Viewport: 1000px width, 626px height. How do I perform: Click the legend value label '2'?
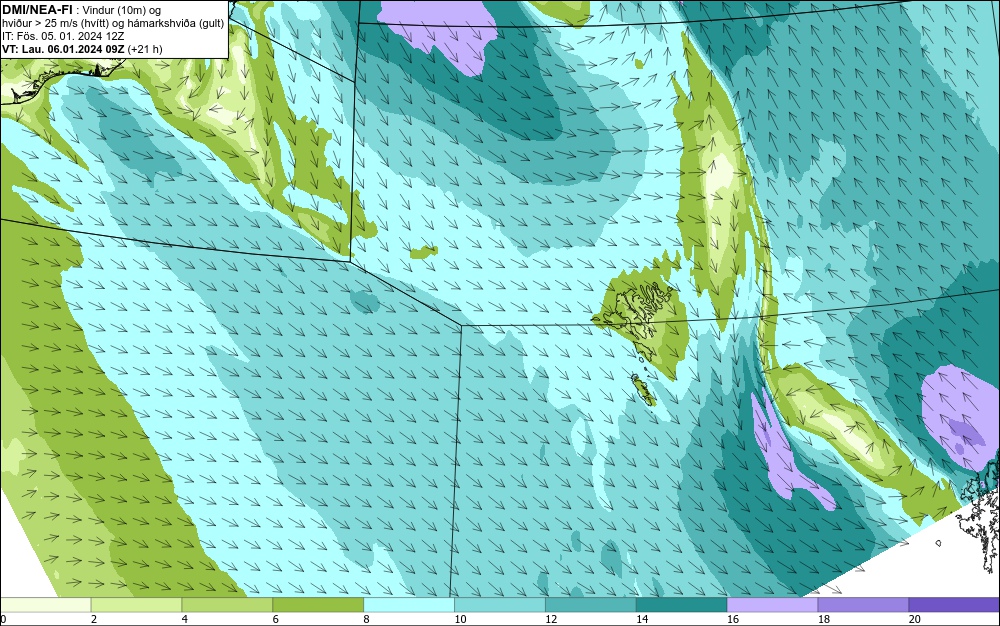pyautogui.click(x=94, y=619)
